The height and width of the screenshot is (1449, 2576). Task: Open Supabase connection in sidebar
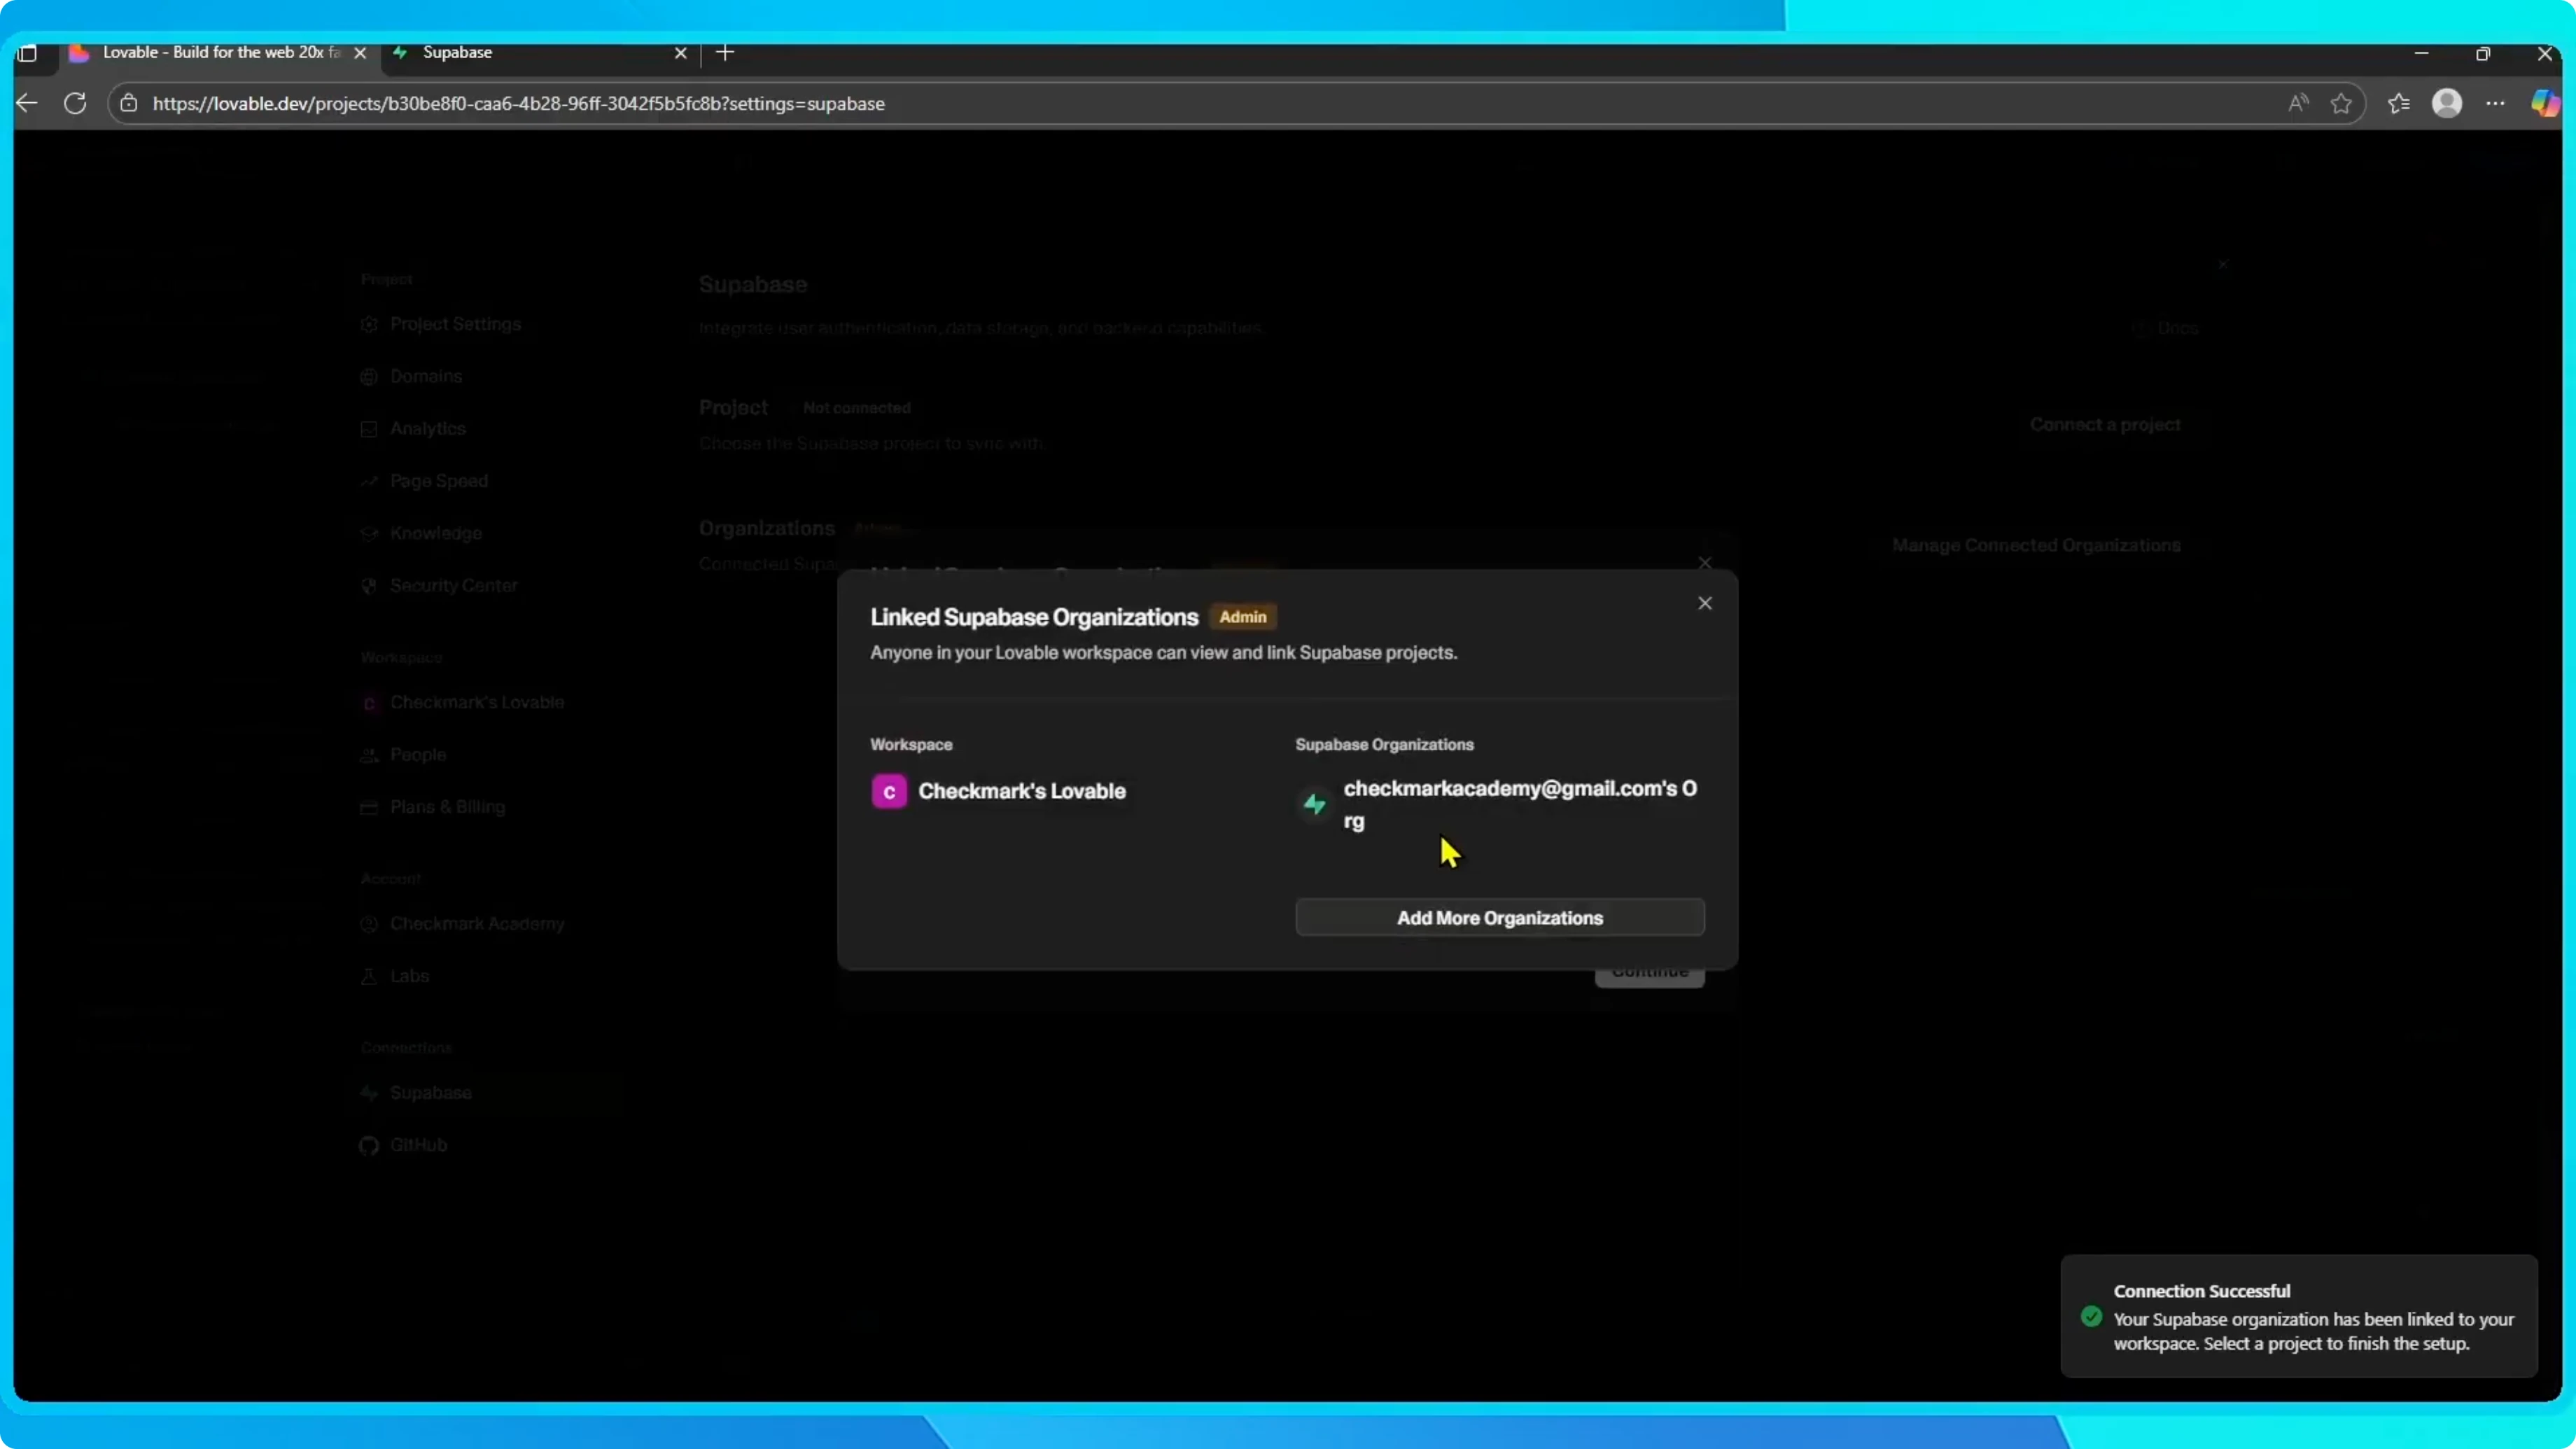[x=415, y=1093]
